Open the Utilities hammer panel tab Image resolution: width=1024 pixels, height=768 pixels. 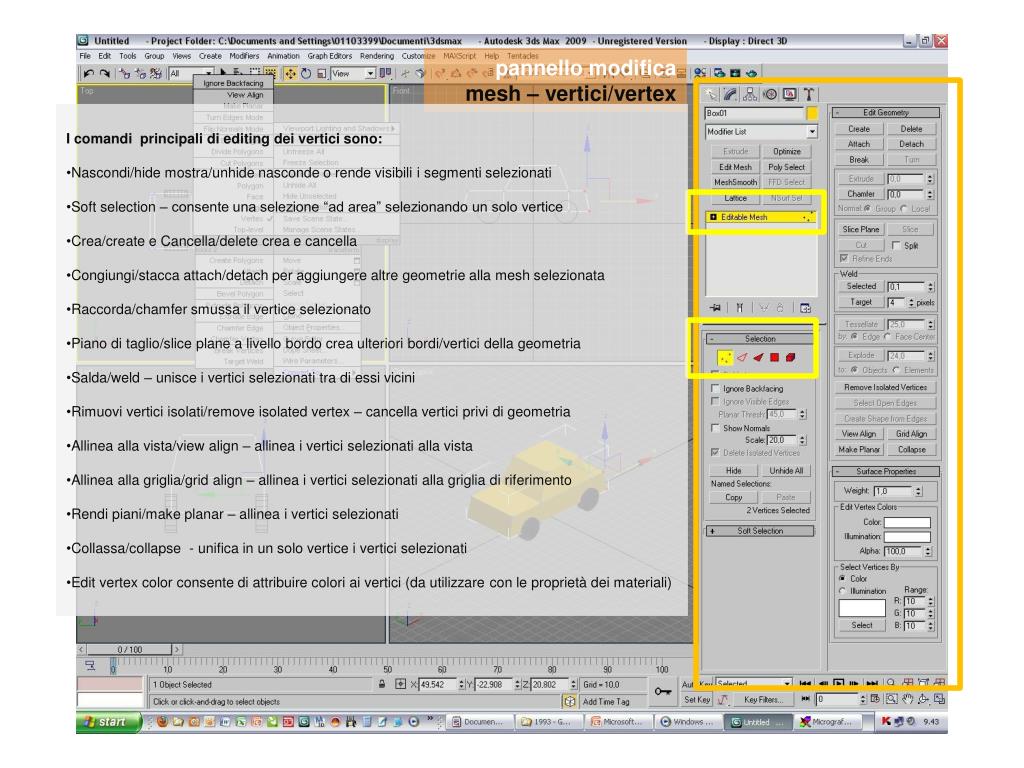808,95
